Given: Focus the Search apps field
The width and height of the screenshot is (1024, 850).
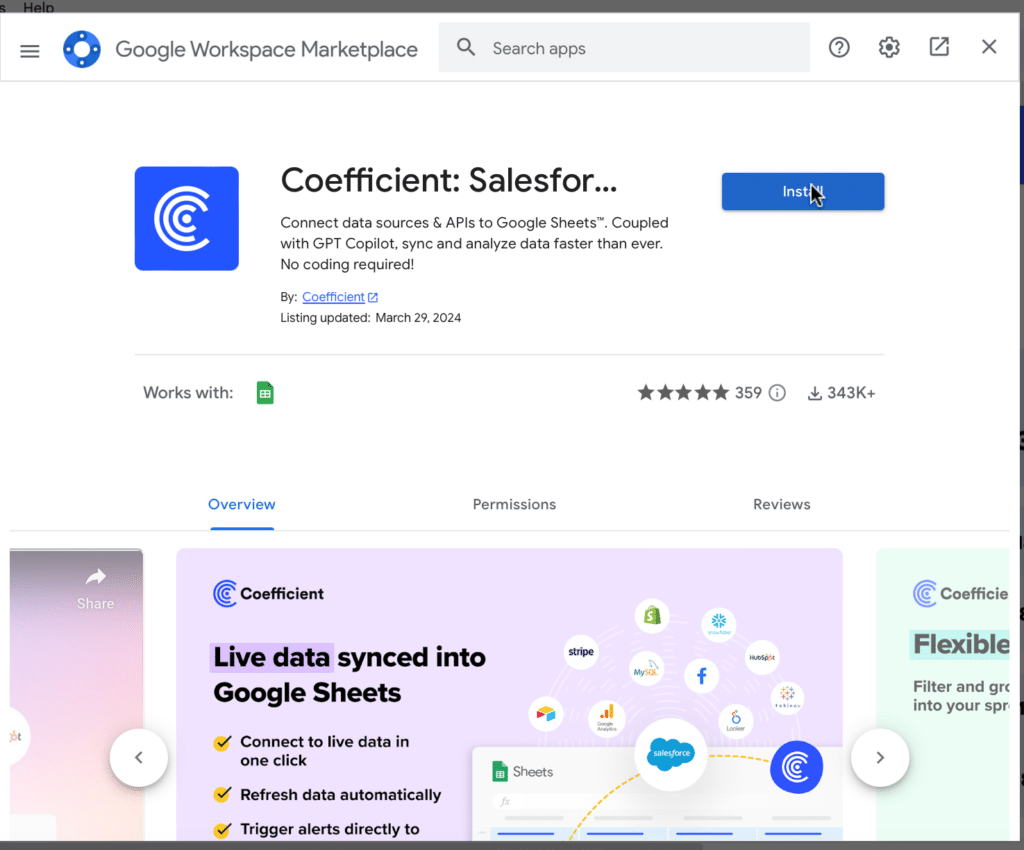Looking at the screenshot, I should [640, 48].
